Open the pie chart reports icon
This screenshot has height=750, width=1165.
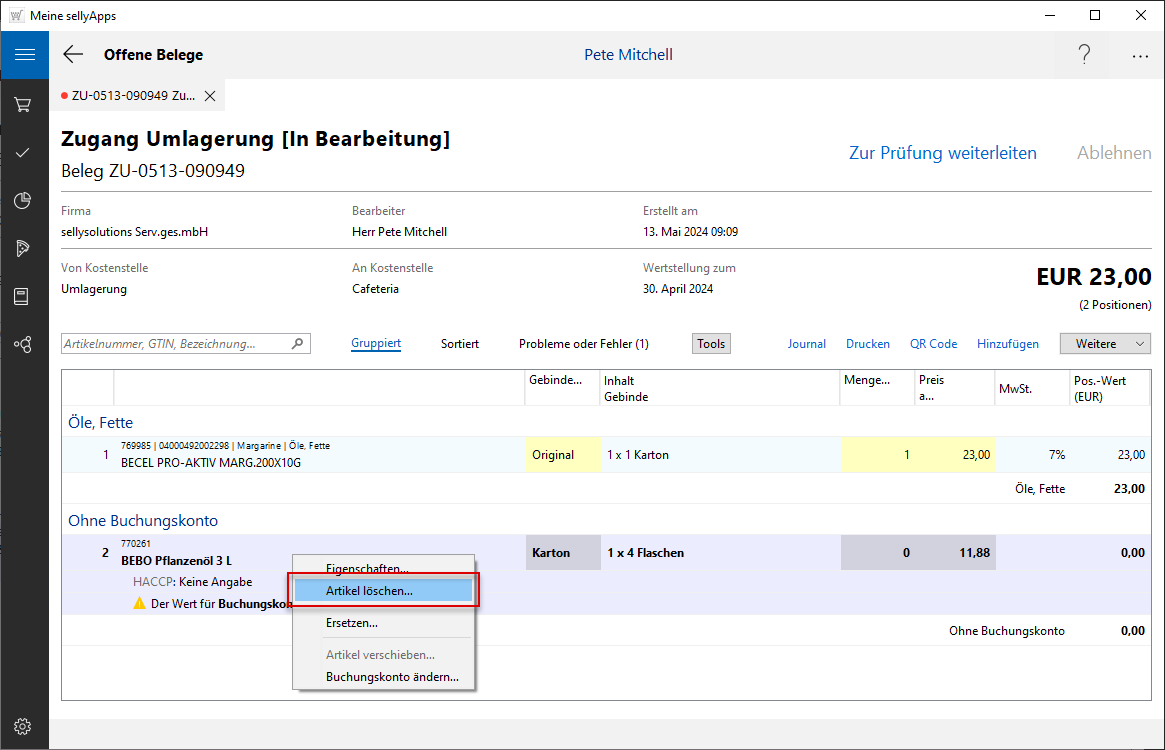click(x=23, y=201)
